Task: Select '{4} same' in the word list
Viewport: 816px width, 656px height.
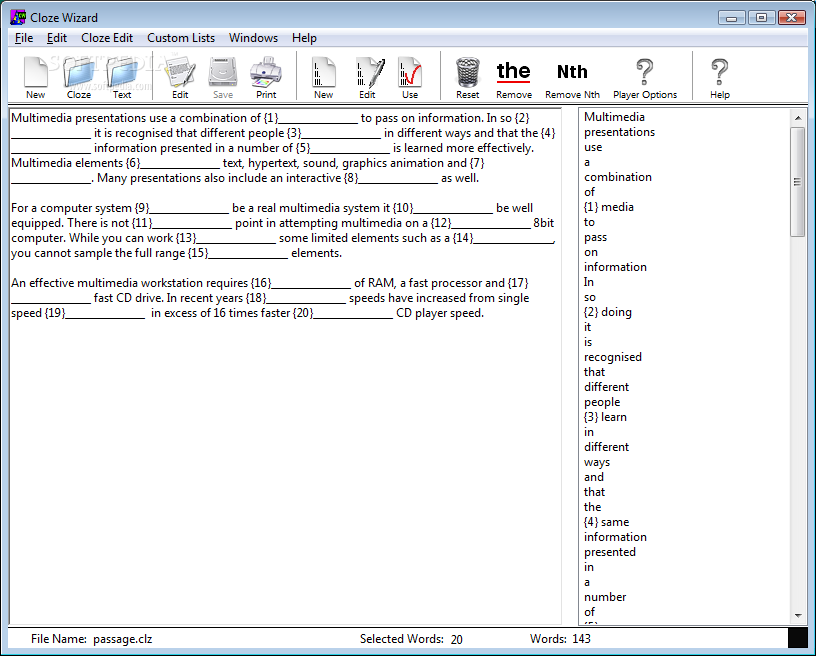Action: click(x=606, y=522)
